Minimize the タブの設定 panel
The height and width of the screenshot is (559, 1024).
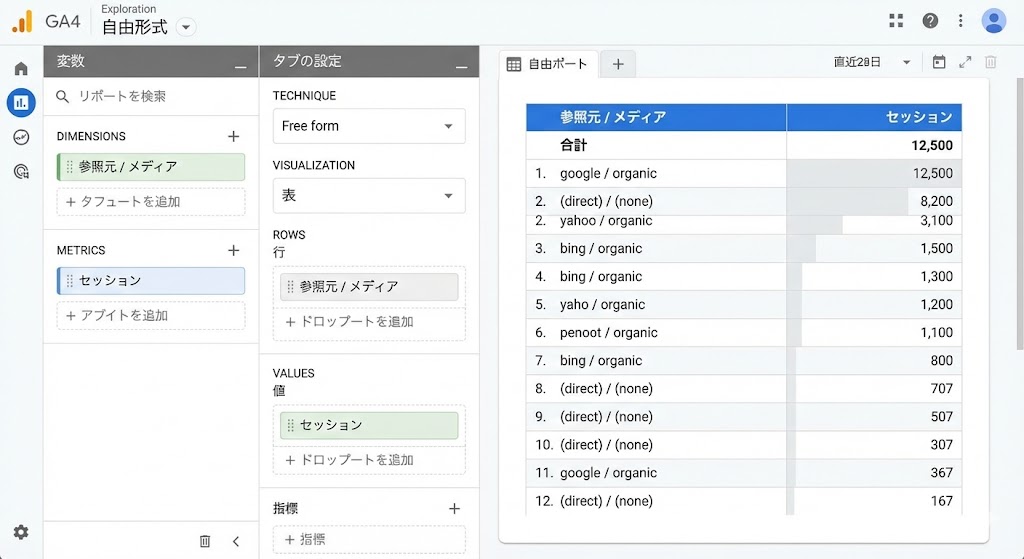(x=461, y=66)
